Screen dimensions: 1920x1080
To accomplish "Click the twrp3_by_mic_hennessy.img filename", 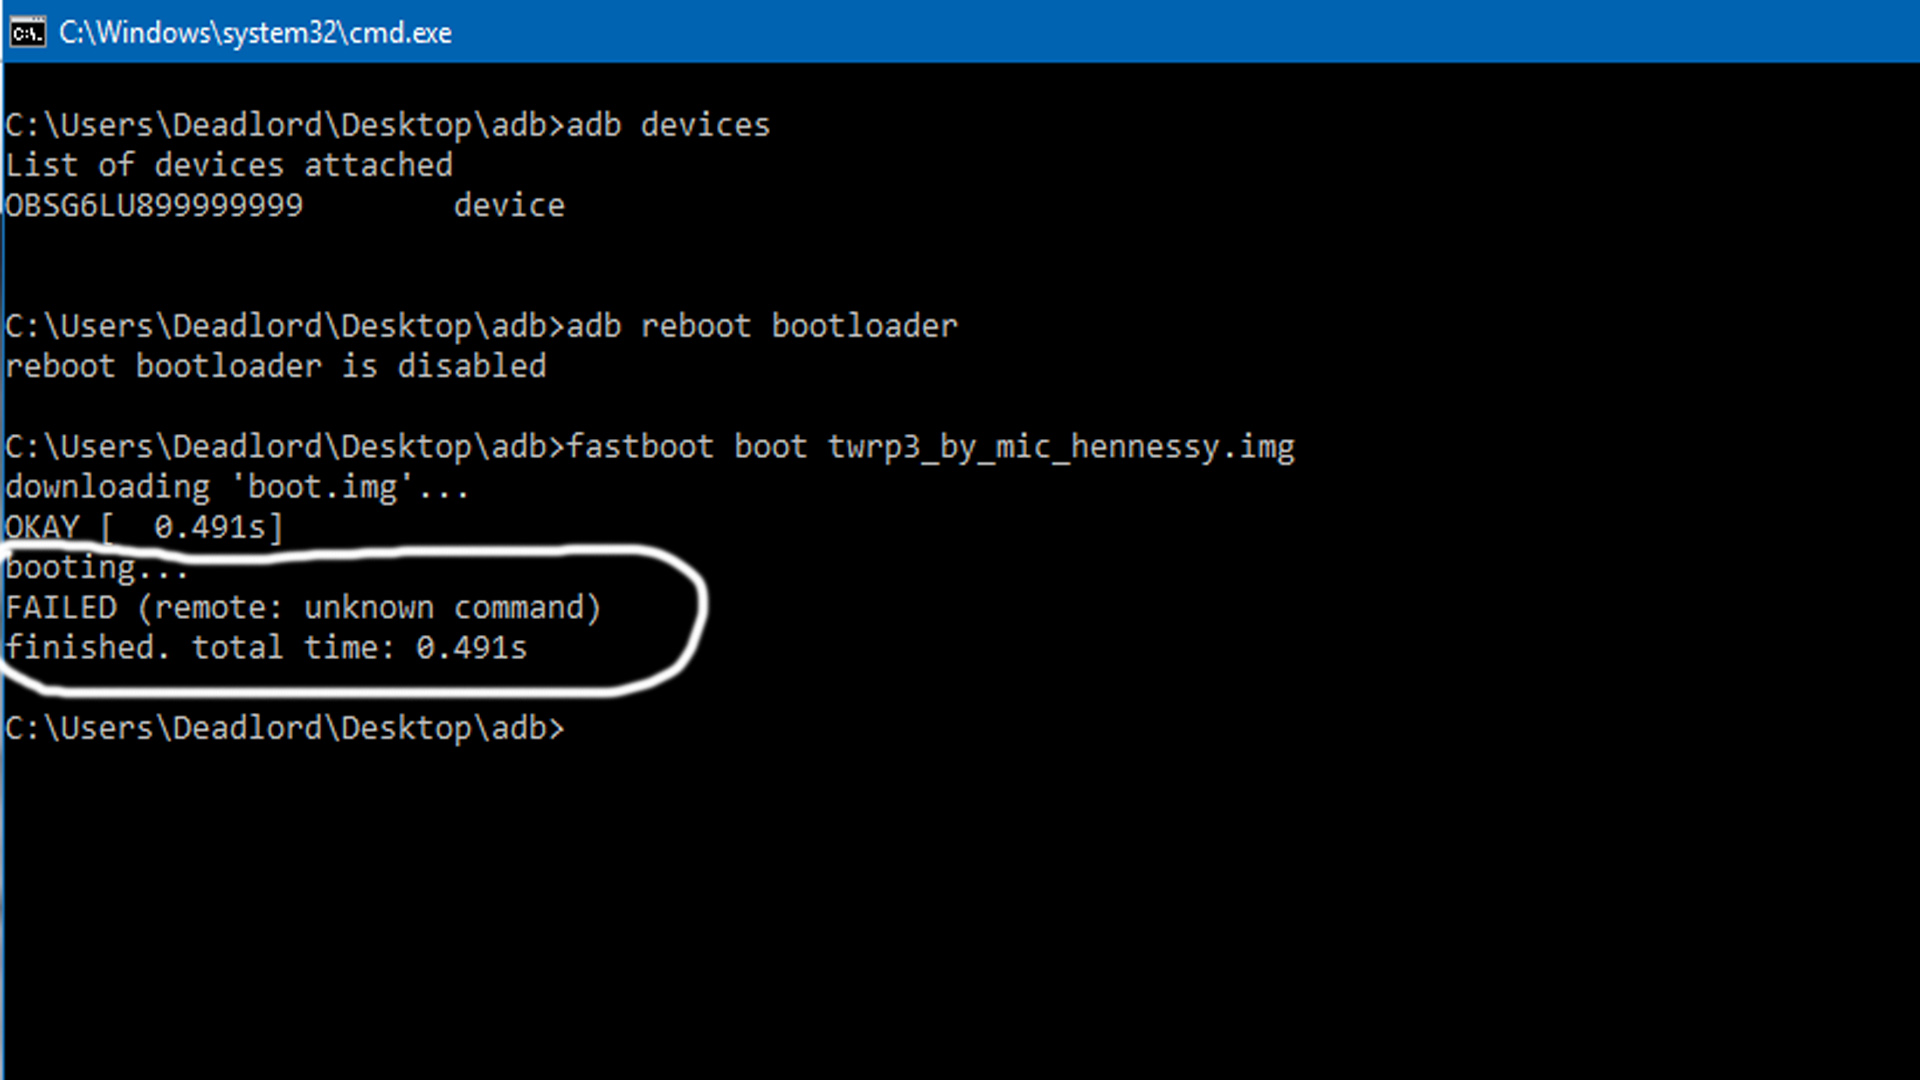I will 1061,447.
